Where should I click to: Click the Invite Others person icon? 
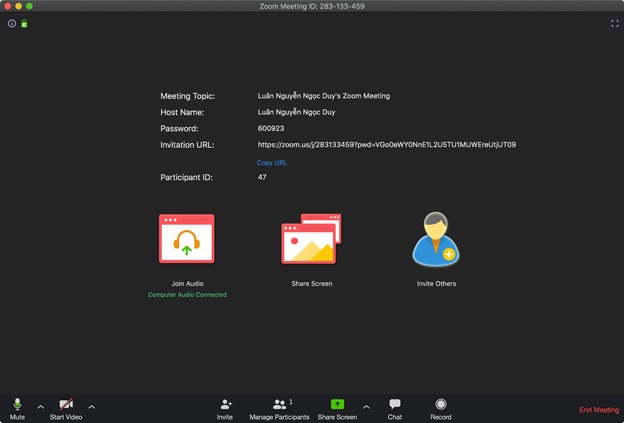coord(436,240)
